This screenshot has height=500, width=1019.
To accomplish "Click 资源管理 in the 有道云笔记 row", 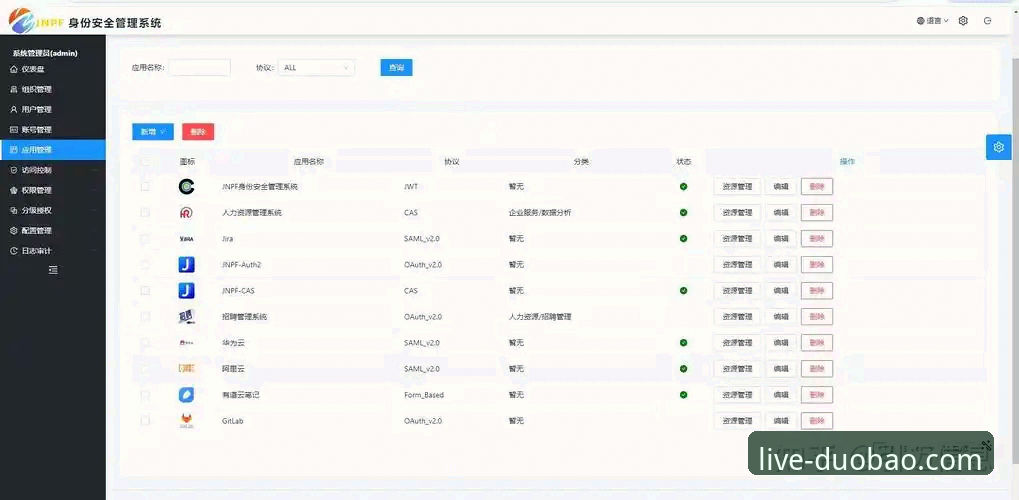I will click(x=737, y=395).
